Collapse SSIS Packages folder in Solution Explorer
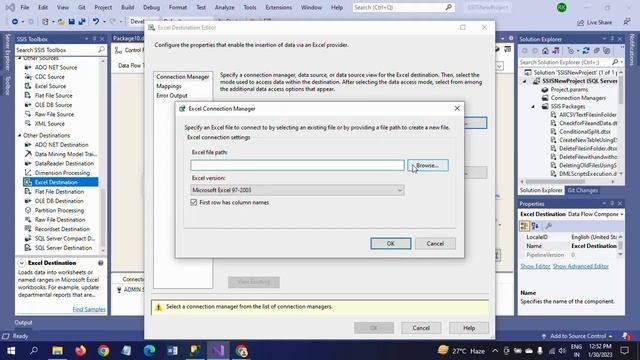 coord(533,107)
